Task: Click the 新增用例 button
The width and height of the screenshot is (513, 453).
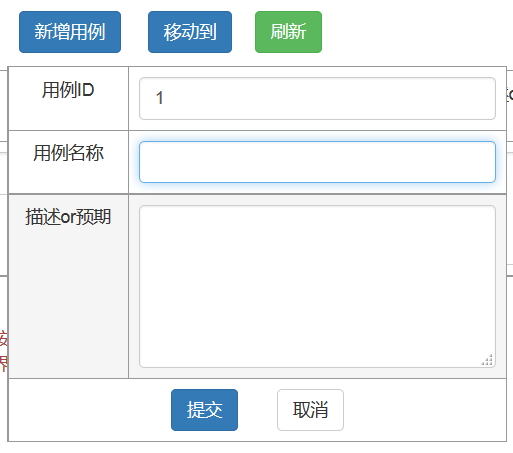Action: tap(70, 32)
